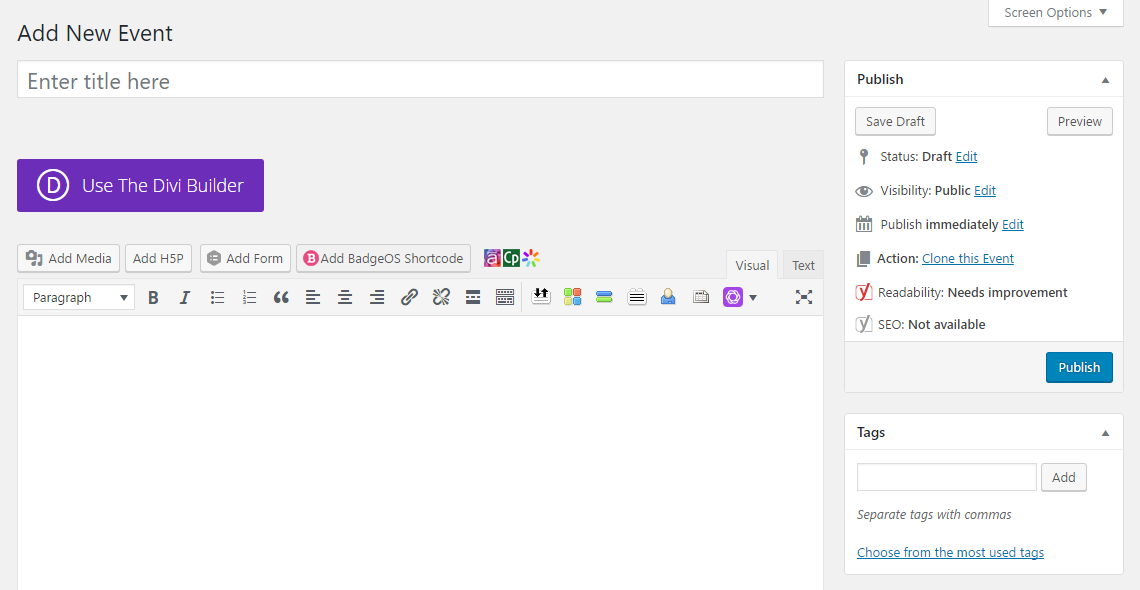Image resolution: width=1140 pixels, height=590 pixels.
Task: Enter distraction-free fullscreen mode
Action: (x=804, y=297)
